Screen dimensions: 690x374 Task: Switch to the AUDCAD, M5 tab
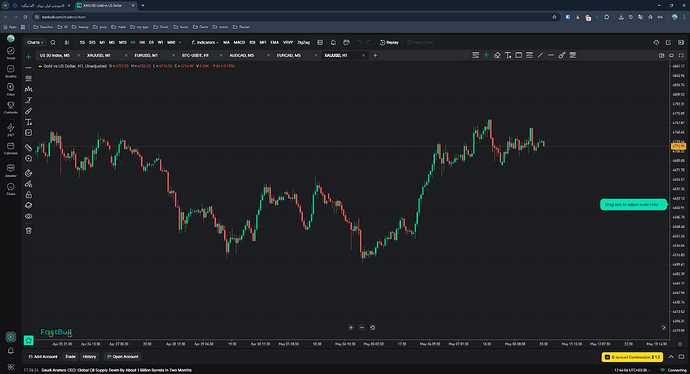(242, 55)
